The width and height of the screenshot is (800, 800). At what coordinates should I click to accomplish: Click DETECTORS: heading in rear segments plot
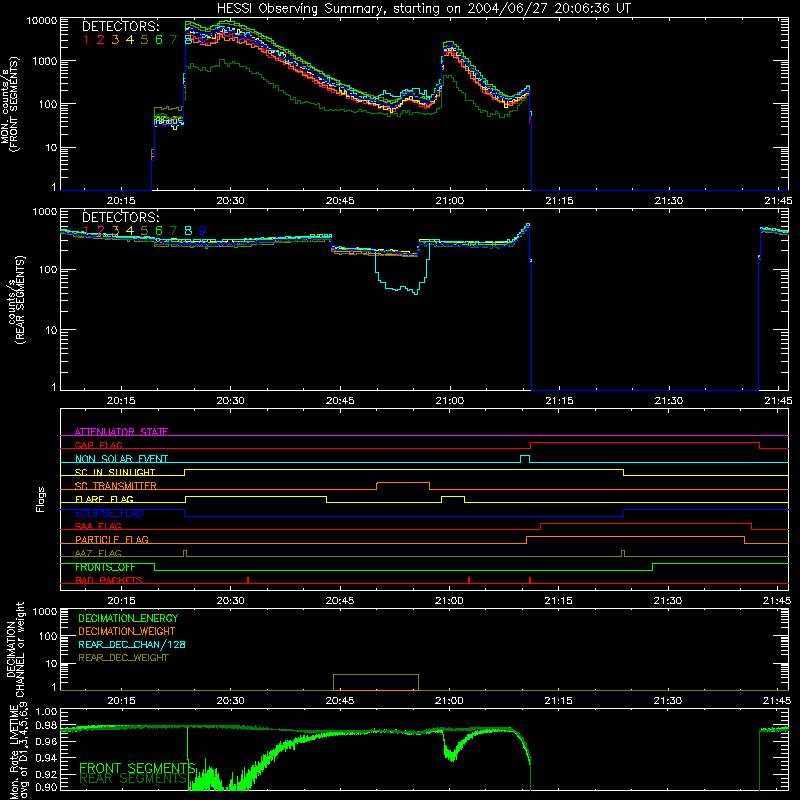pyautogui.click(x=120, y=217)
